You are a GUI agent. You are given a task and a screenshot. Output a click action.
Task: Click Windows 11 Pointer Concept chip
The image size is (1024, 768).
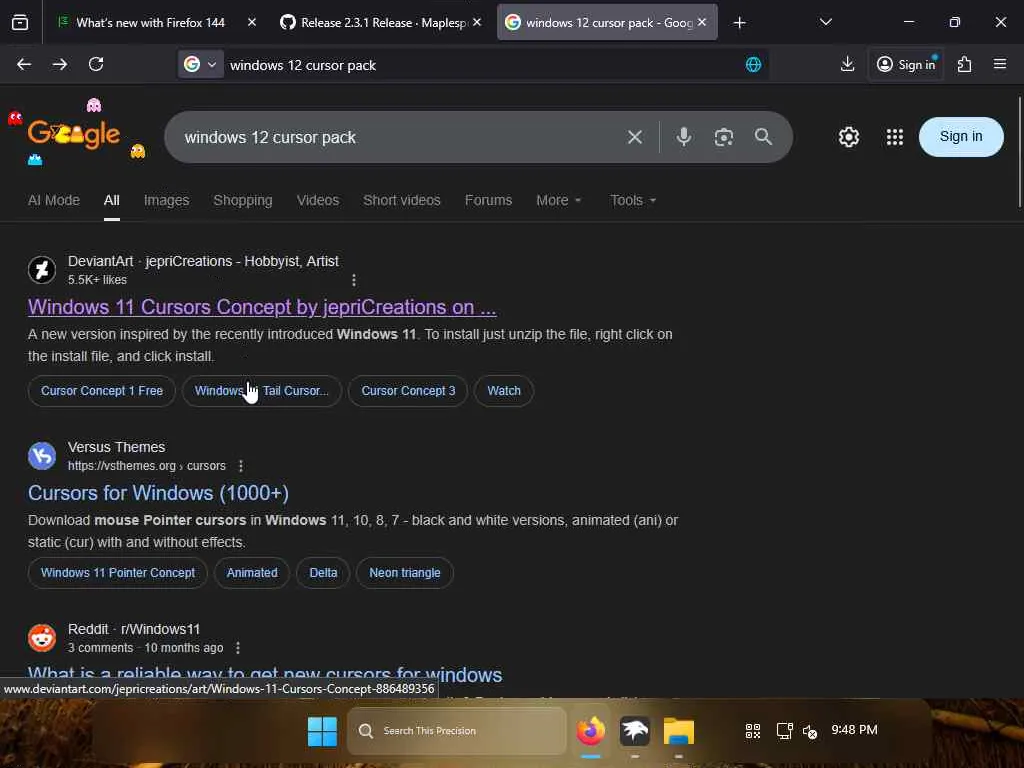[x=118, y=573]
